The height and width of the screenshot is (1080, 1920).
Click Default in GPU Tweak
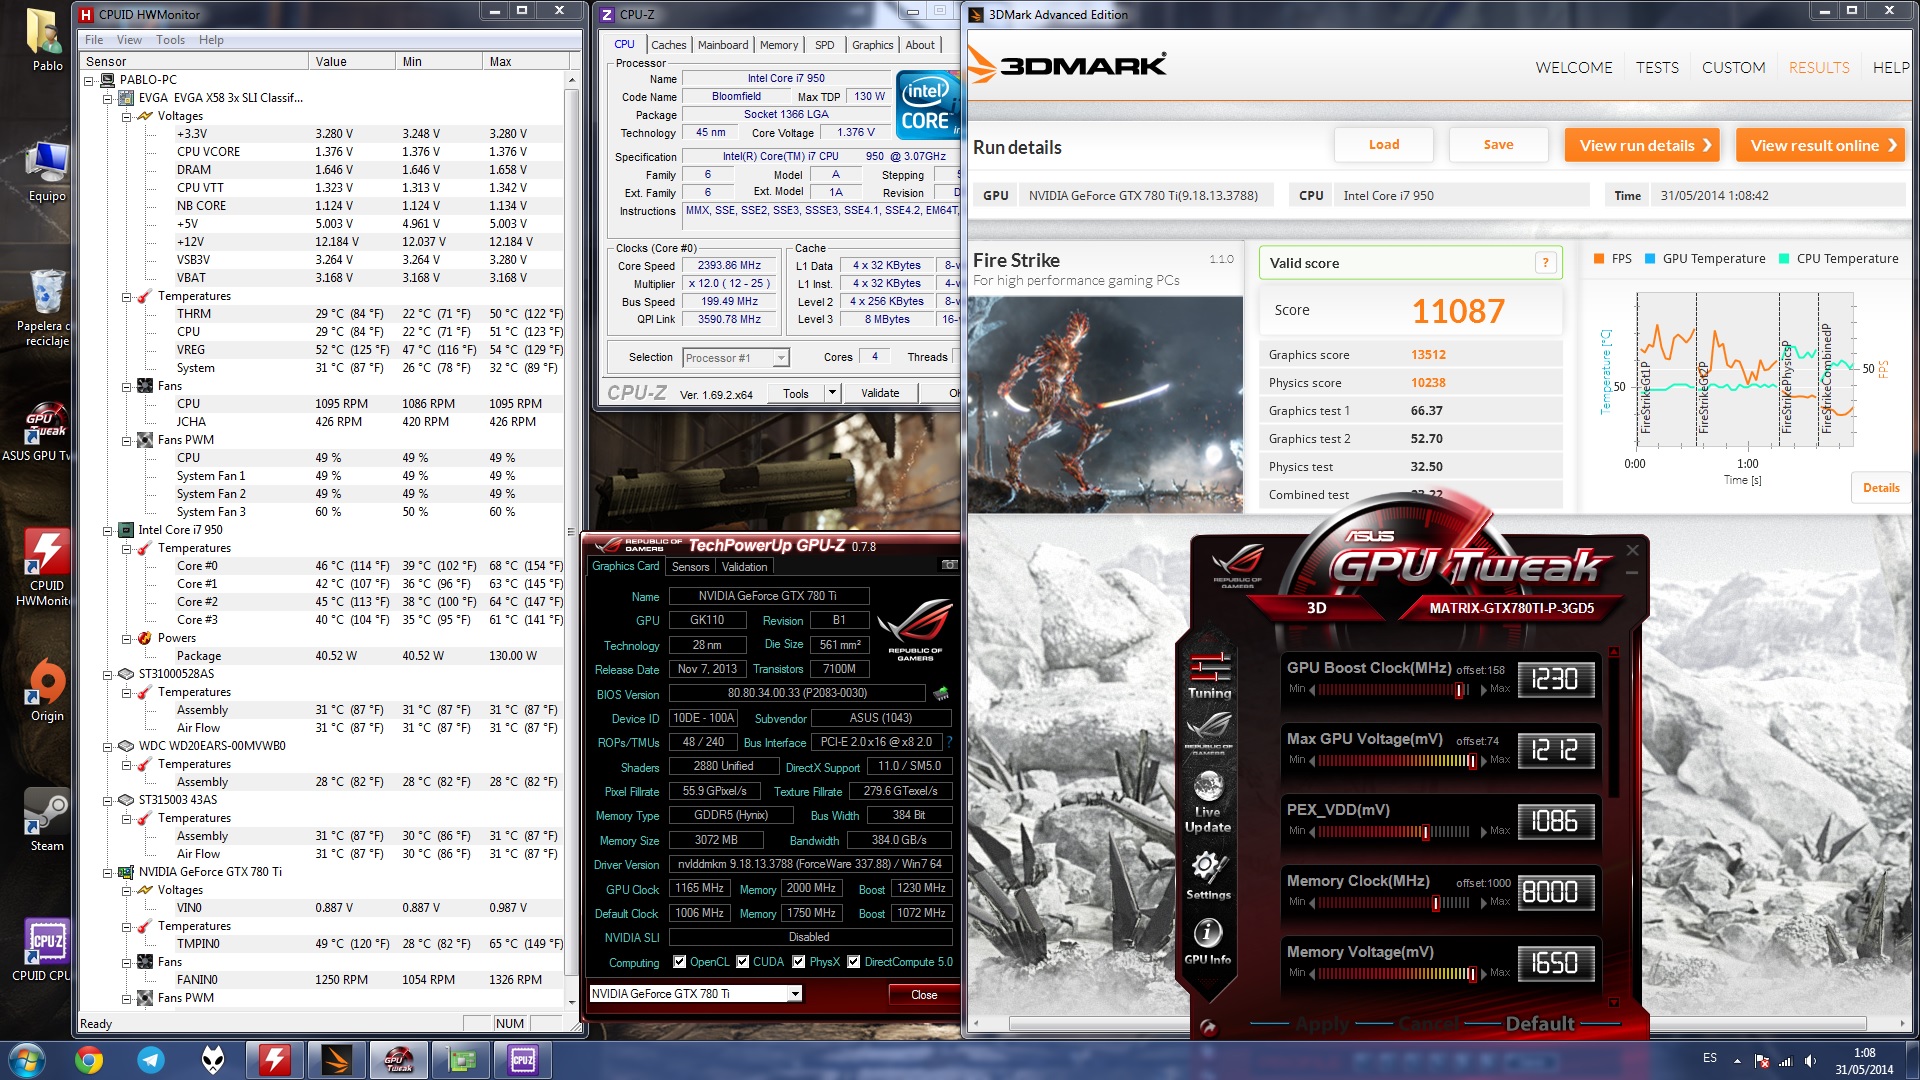click(1539, 1023)
